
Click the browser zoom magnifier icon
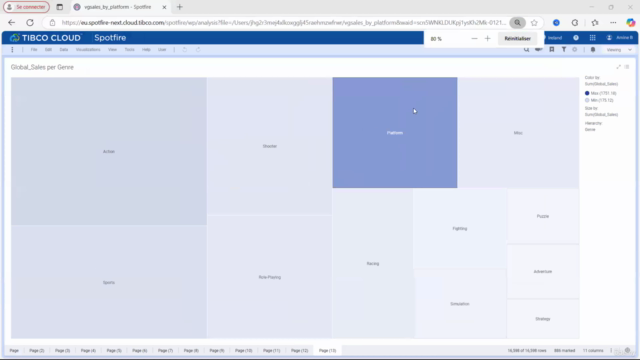(x=517, y=22)
